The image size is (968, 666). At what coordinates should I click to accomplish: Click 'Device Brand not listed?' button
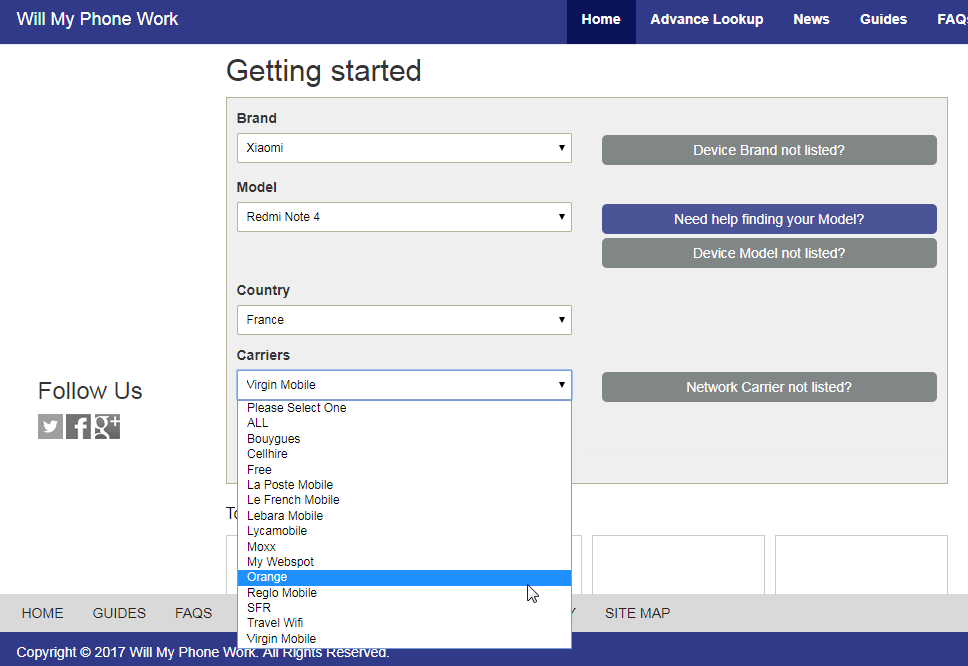pyautogui.click(x=769, y=150)
